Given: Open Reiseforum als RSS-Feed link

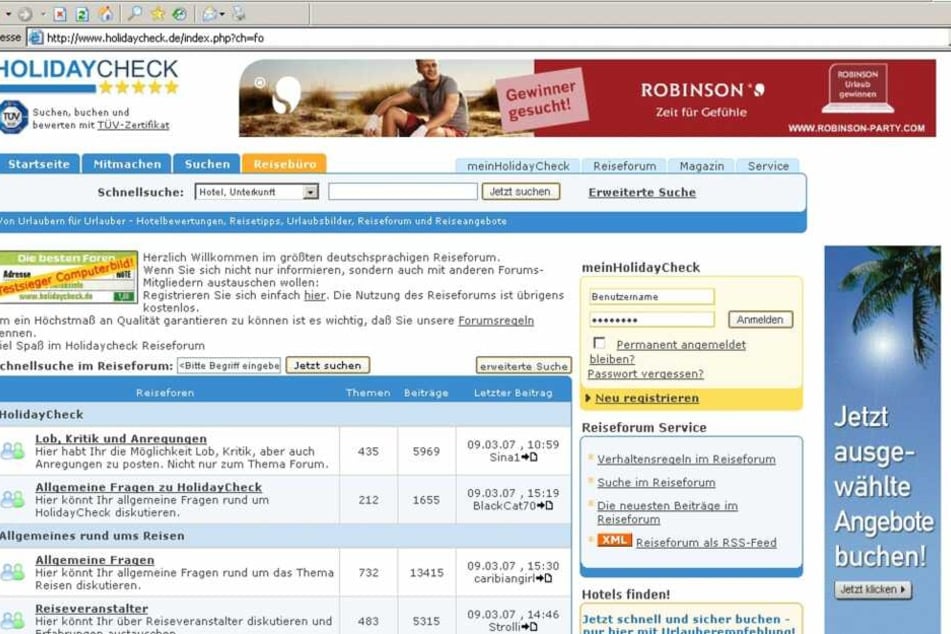Looking at the screenshot, I should (706, 542).
